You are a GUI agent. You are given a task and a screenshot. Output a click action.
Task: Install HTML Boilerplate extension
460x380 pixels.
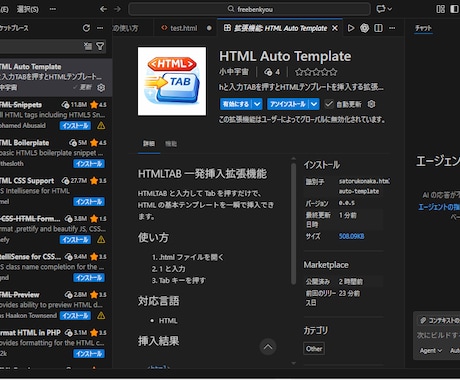coord(89,164)
